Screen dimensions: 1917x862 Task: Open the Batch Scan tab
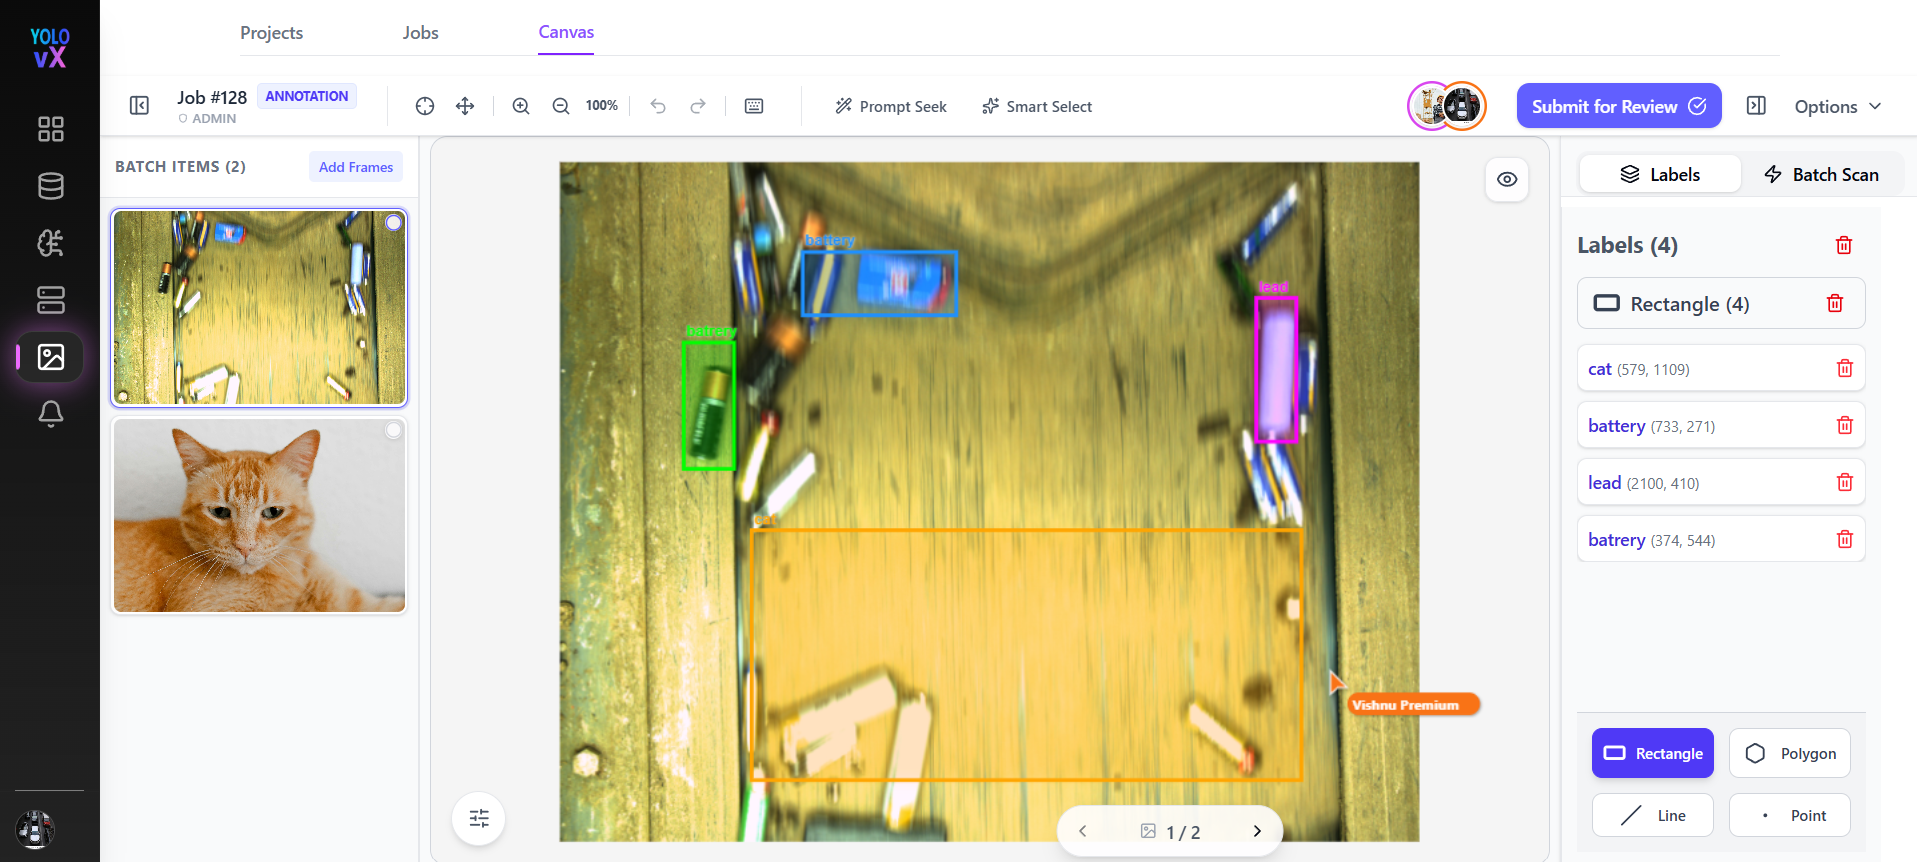pos(1822,174)
